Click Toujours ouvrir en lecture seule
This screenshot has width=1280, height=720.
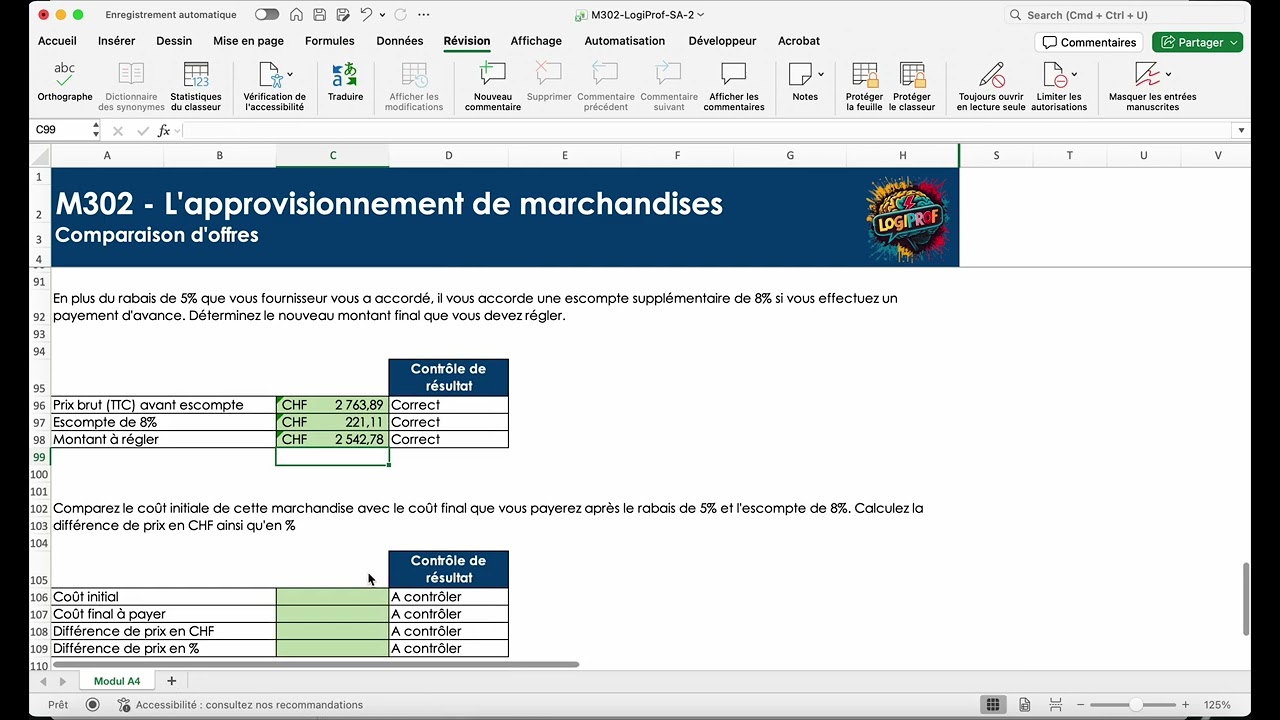point(991,87)
